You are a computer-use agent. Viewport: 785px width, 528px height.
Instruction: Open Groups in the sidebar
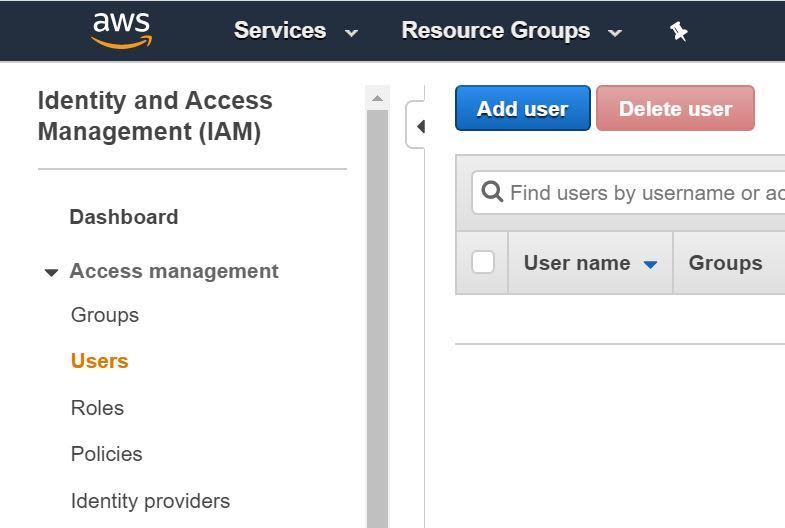tap(105, 315)
